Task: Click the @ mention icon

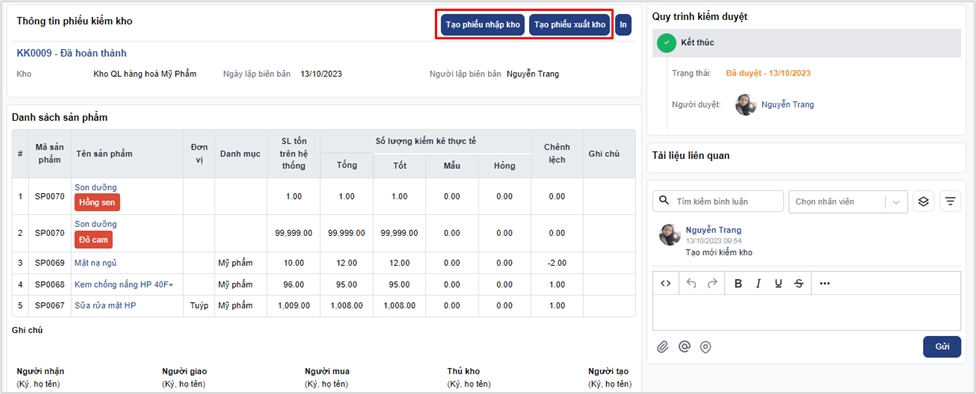Action: point(684,347)
